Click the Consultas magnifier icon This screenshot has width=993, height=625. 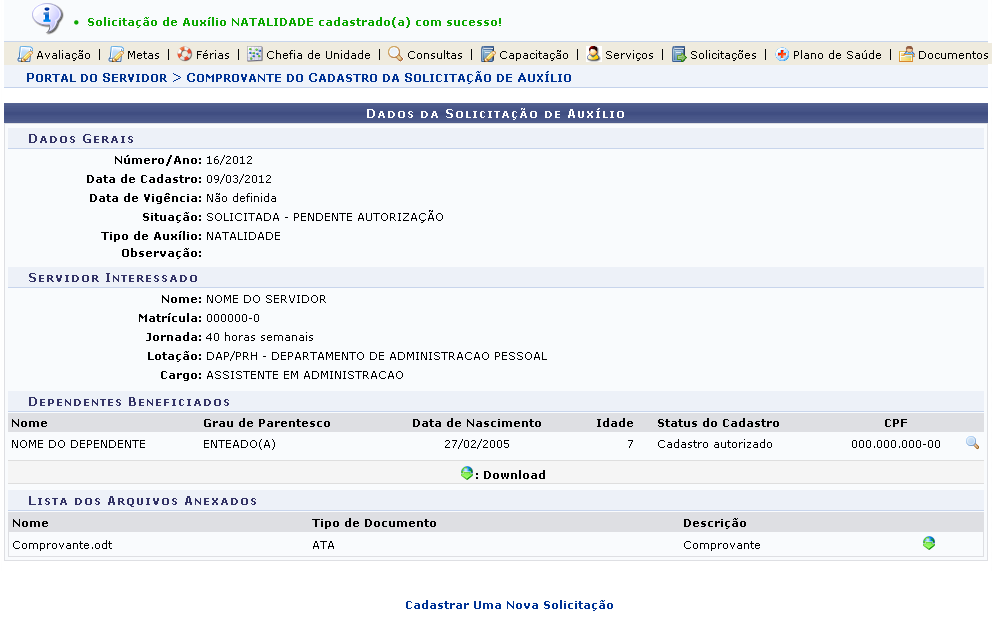click(x=396, y=55)
